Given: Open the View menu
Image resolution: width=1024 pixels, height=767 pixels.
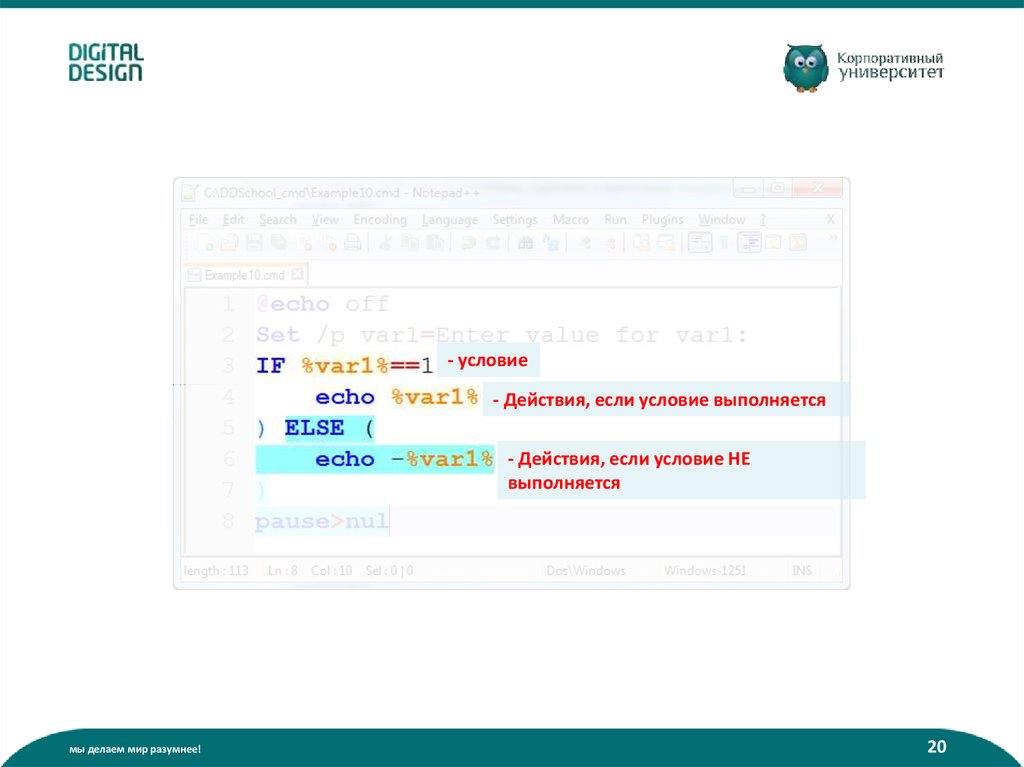Looking at the screenshot, I should [x=325, y=220].
